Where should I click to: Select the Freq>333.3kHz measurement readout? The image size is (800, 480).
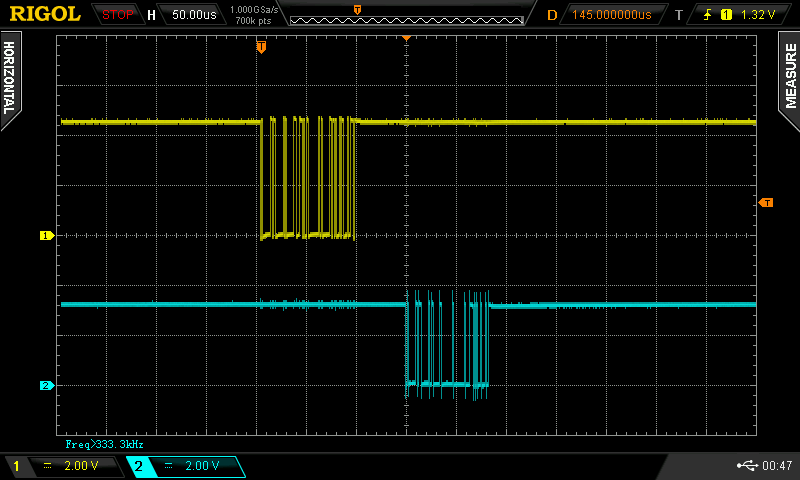tap(105, 444)
